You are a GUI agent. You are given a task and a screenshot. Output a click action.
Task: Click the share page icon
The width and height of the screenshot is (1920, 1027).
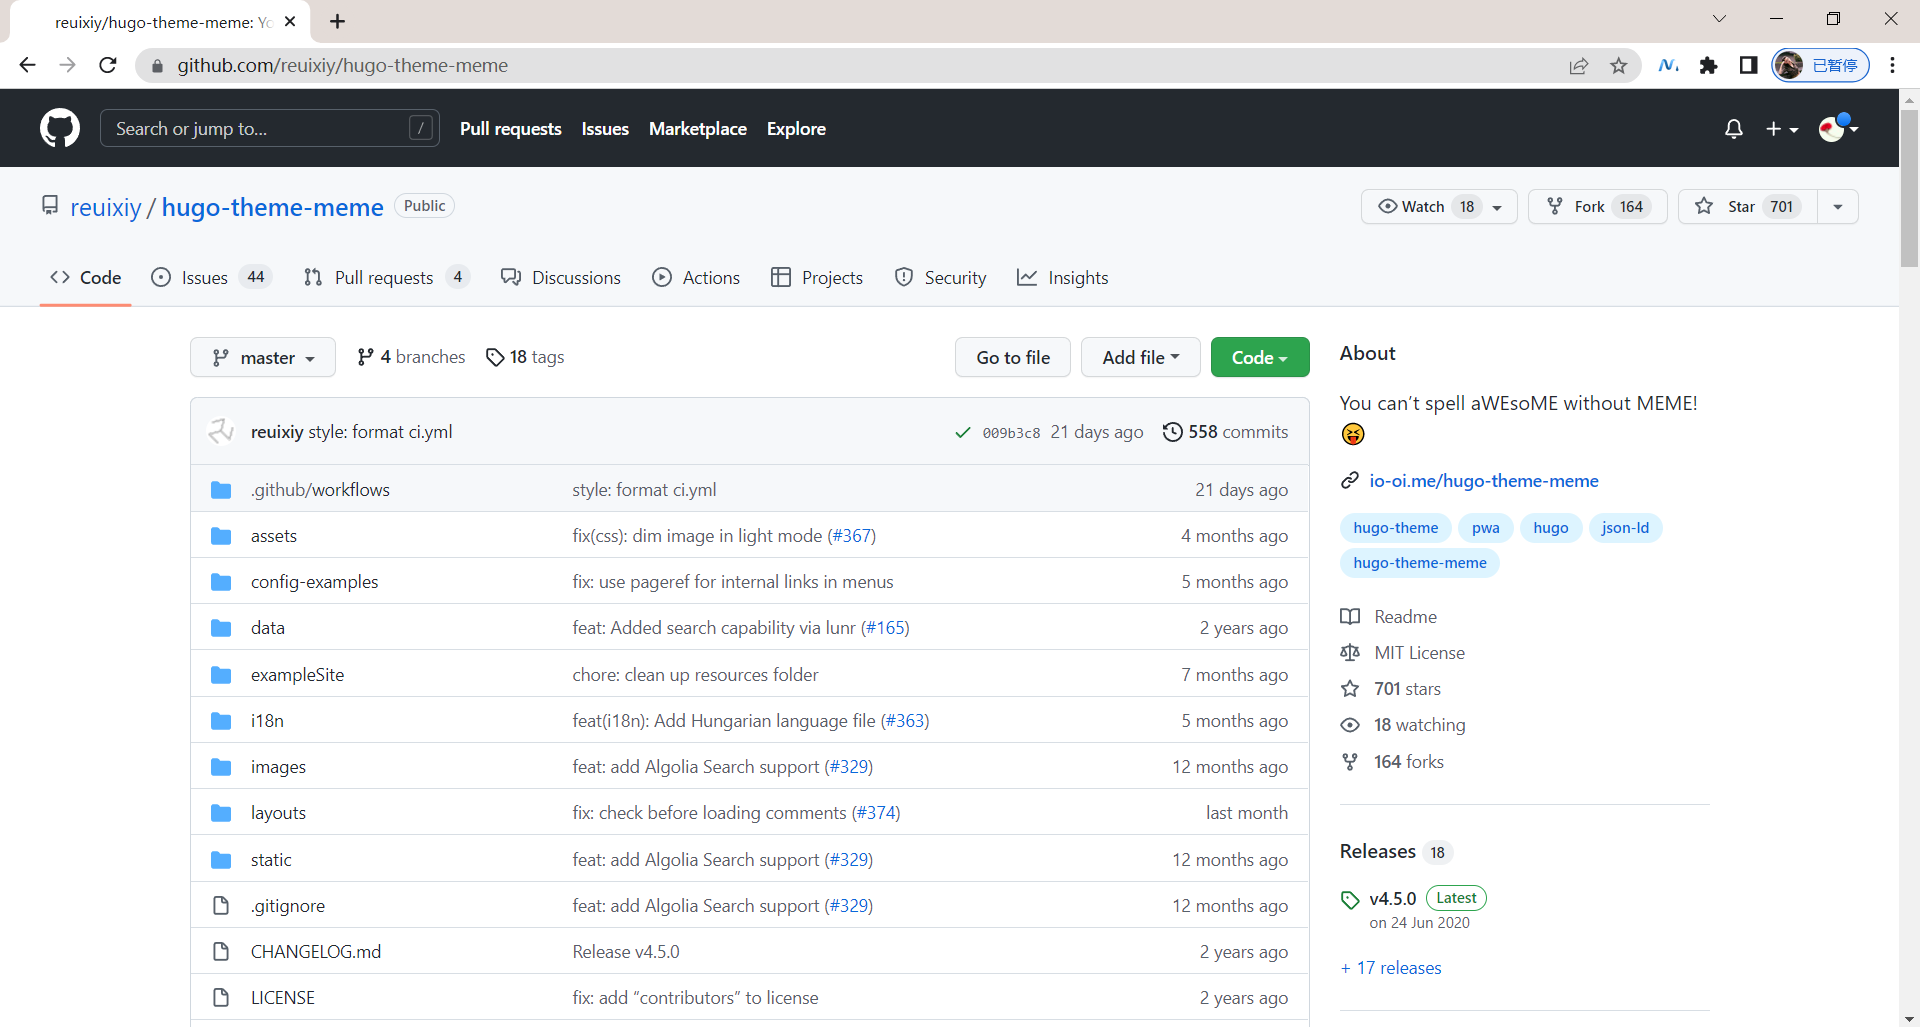pyautogui.click(x=1579, y=66)
